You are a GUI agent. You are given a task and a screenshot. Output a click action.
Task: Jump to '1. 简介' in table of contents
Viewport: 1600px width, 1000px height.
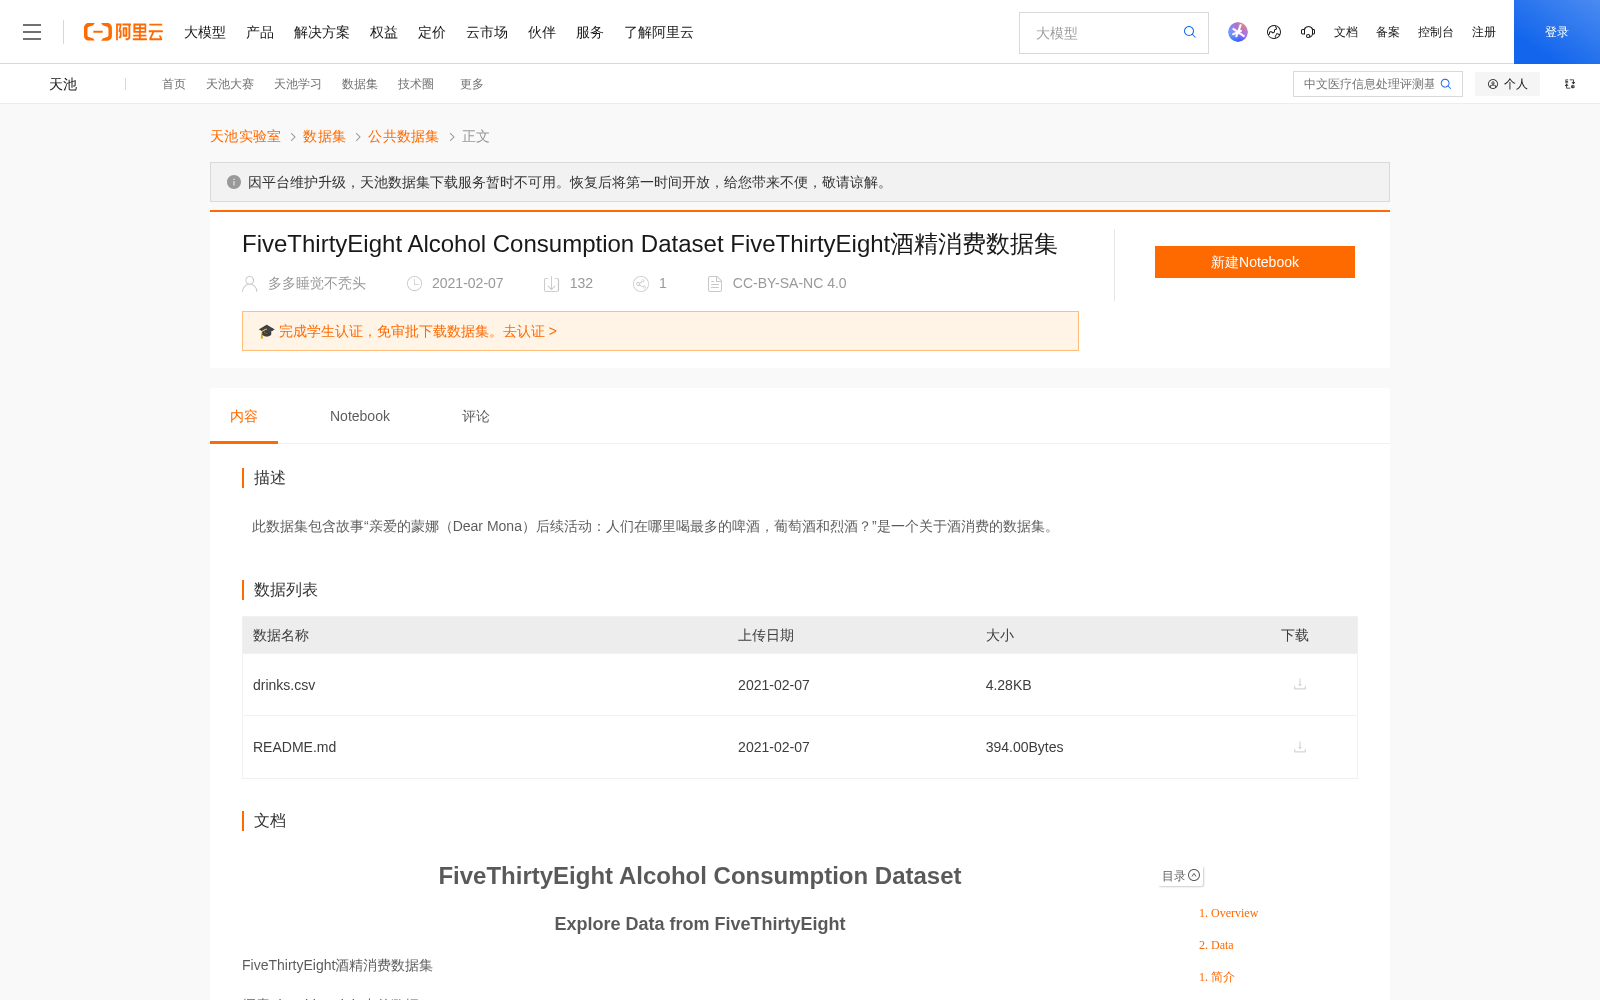[x=1216, y=977]
